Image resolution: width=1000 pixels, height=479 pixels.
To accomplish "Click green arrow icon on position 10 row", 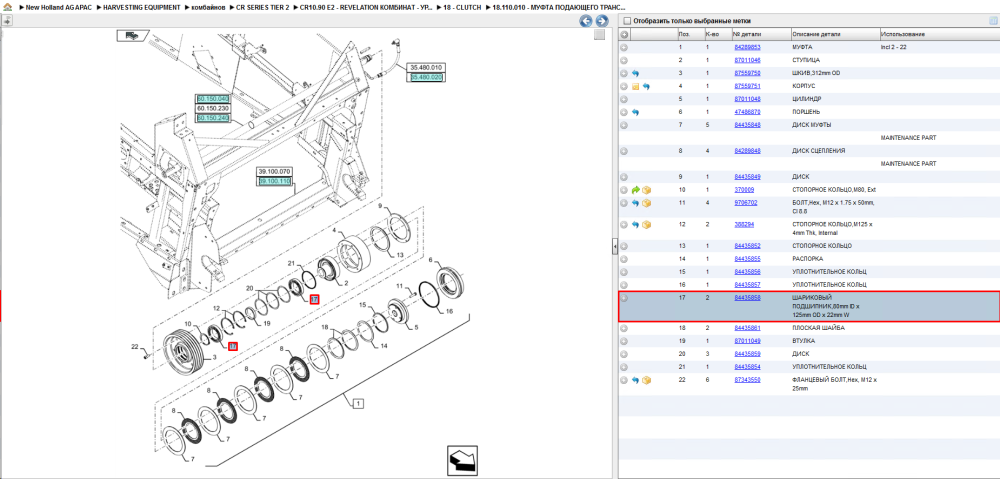I will click(x=635, y=190).
